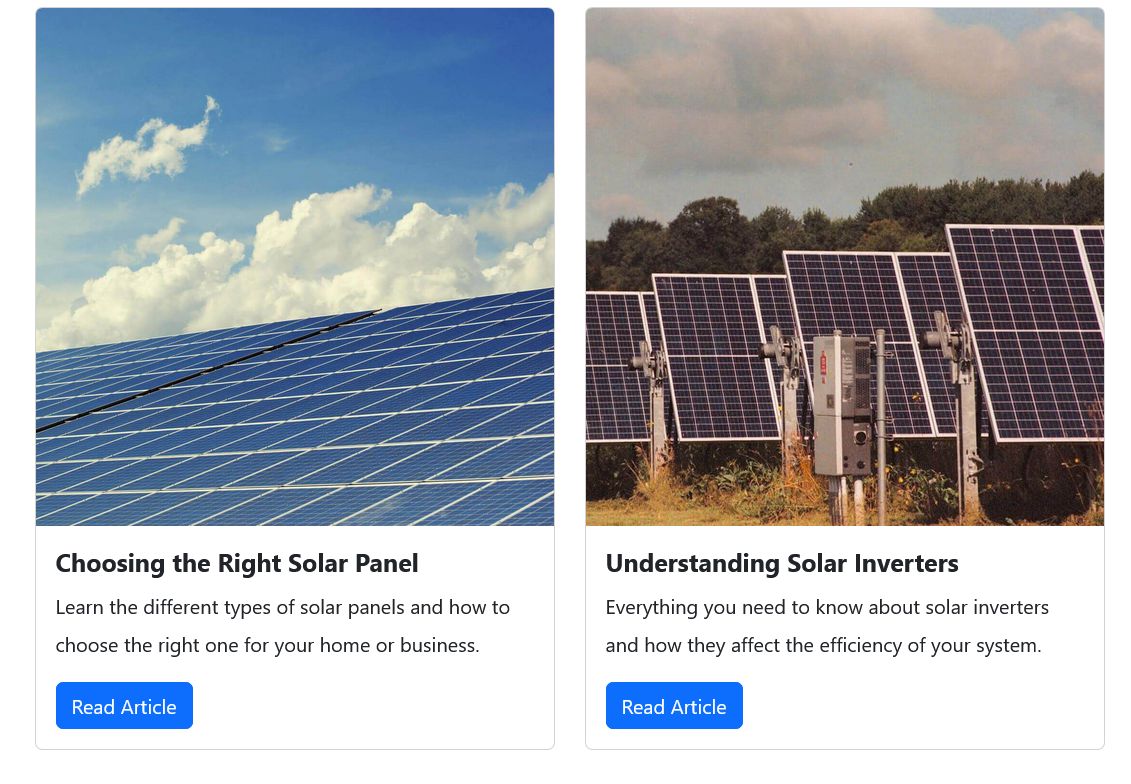The width and height of the screenshot is (1131, 784).
Task: Click Read Article under Understanding Solar Inverters
Action: click(674, 706)
